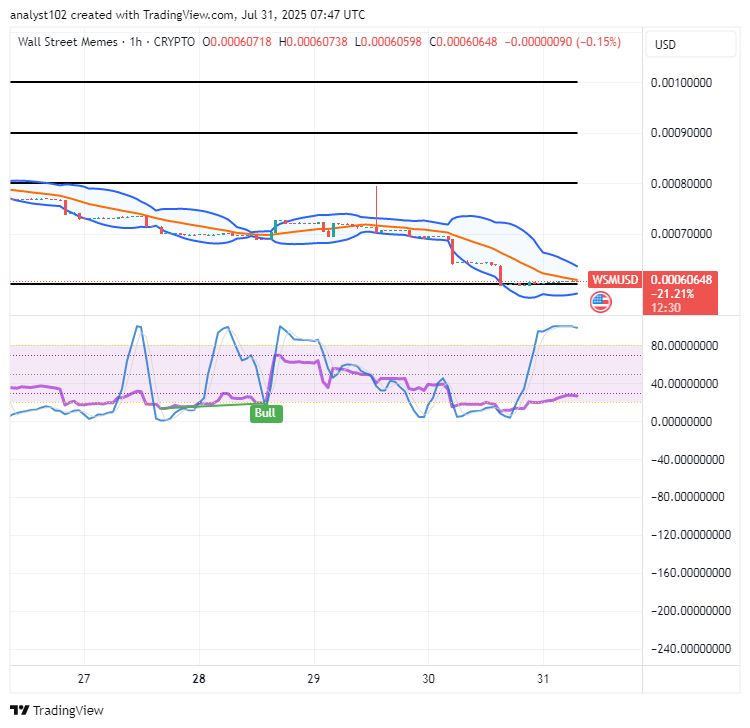The image size is (750, 728).
Task: Click date 30 on time axis
Action: coord(429,679)
